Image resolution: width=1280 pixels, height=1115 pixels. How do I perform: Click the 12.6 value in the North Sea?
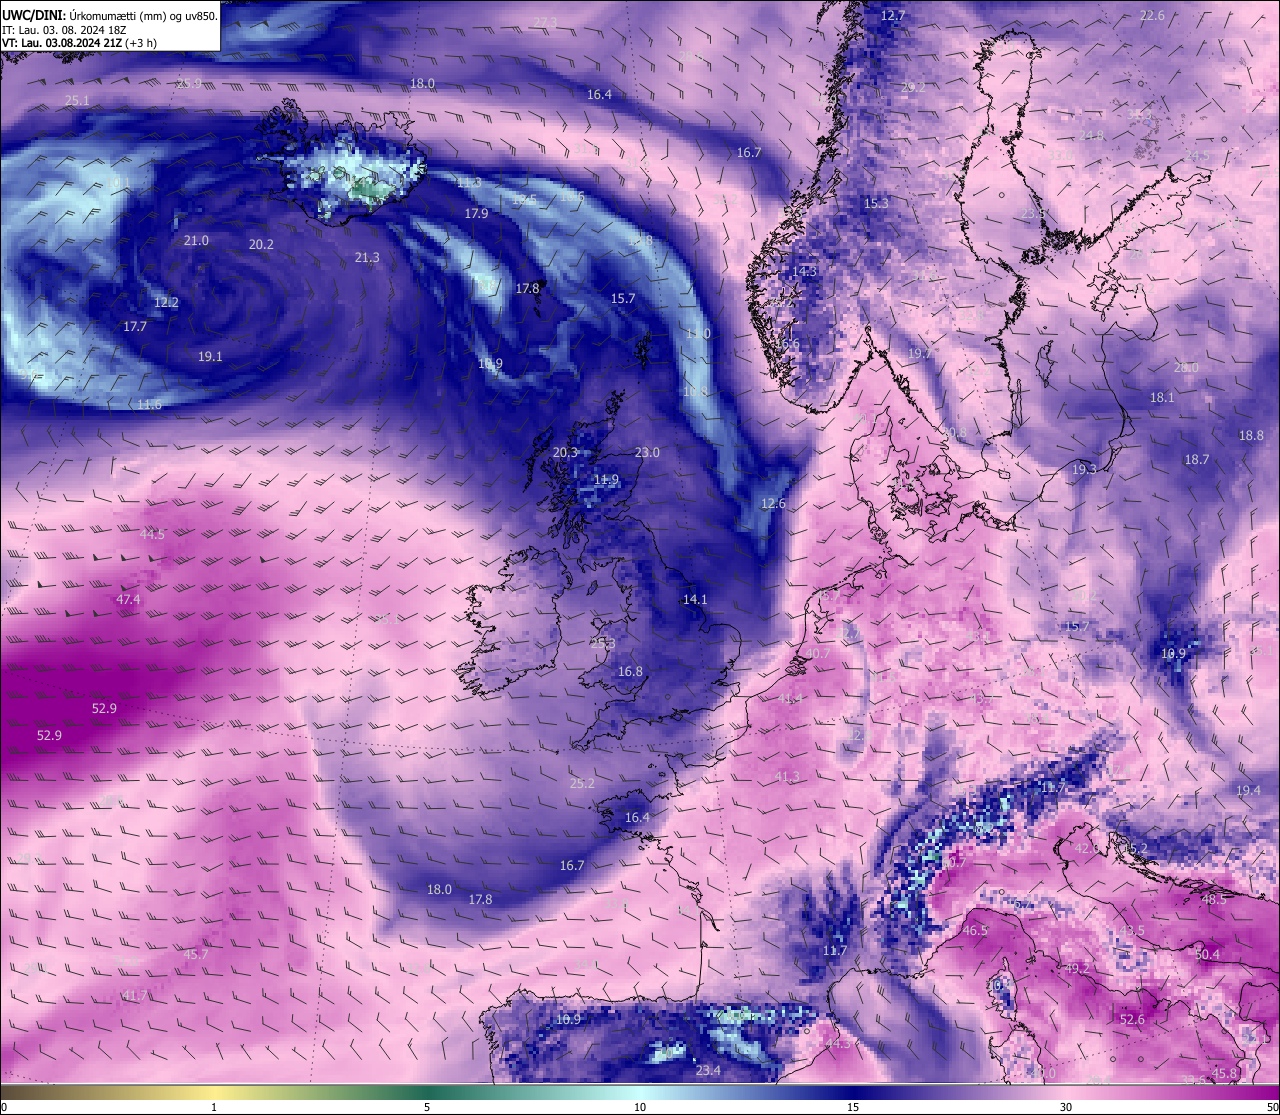pyautogui.click(x=773, y=504)
